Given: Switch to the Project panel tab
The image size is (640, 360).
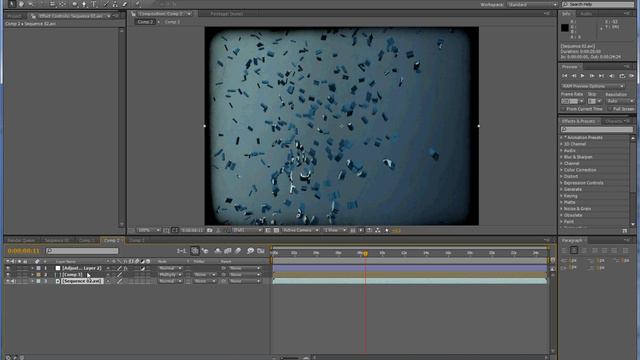Looking at the screenshot, I should coord(14,16).
